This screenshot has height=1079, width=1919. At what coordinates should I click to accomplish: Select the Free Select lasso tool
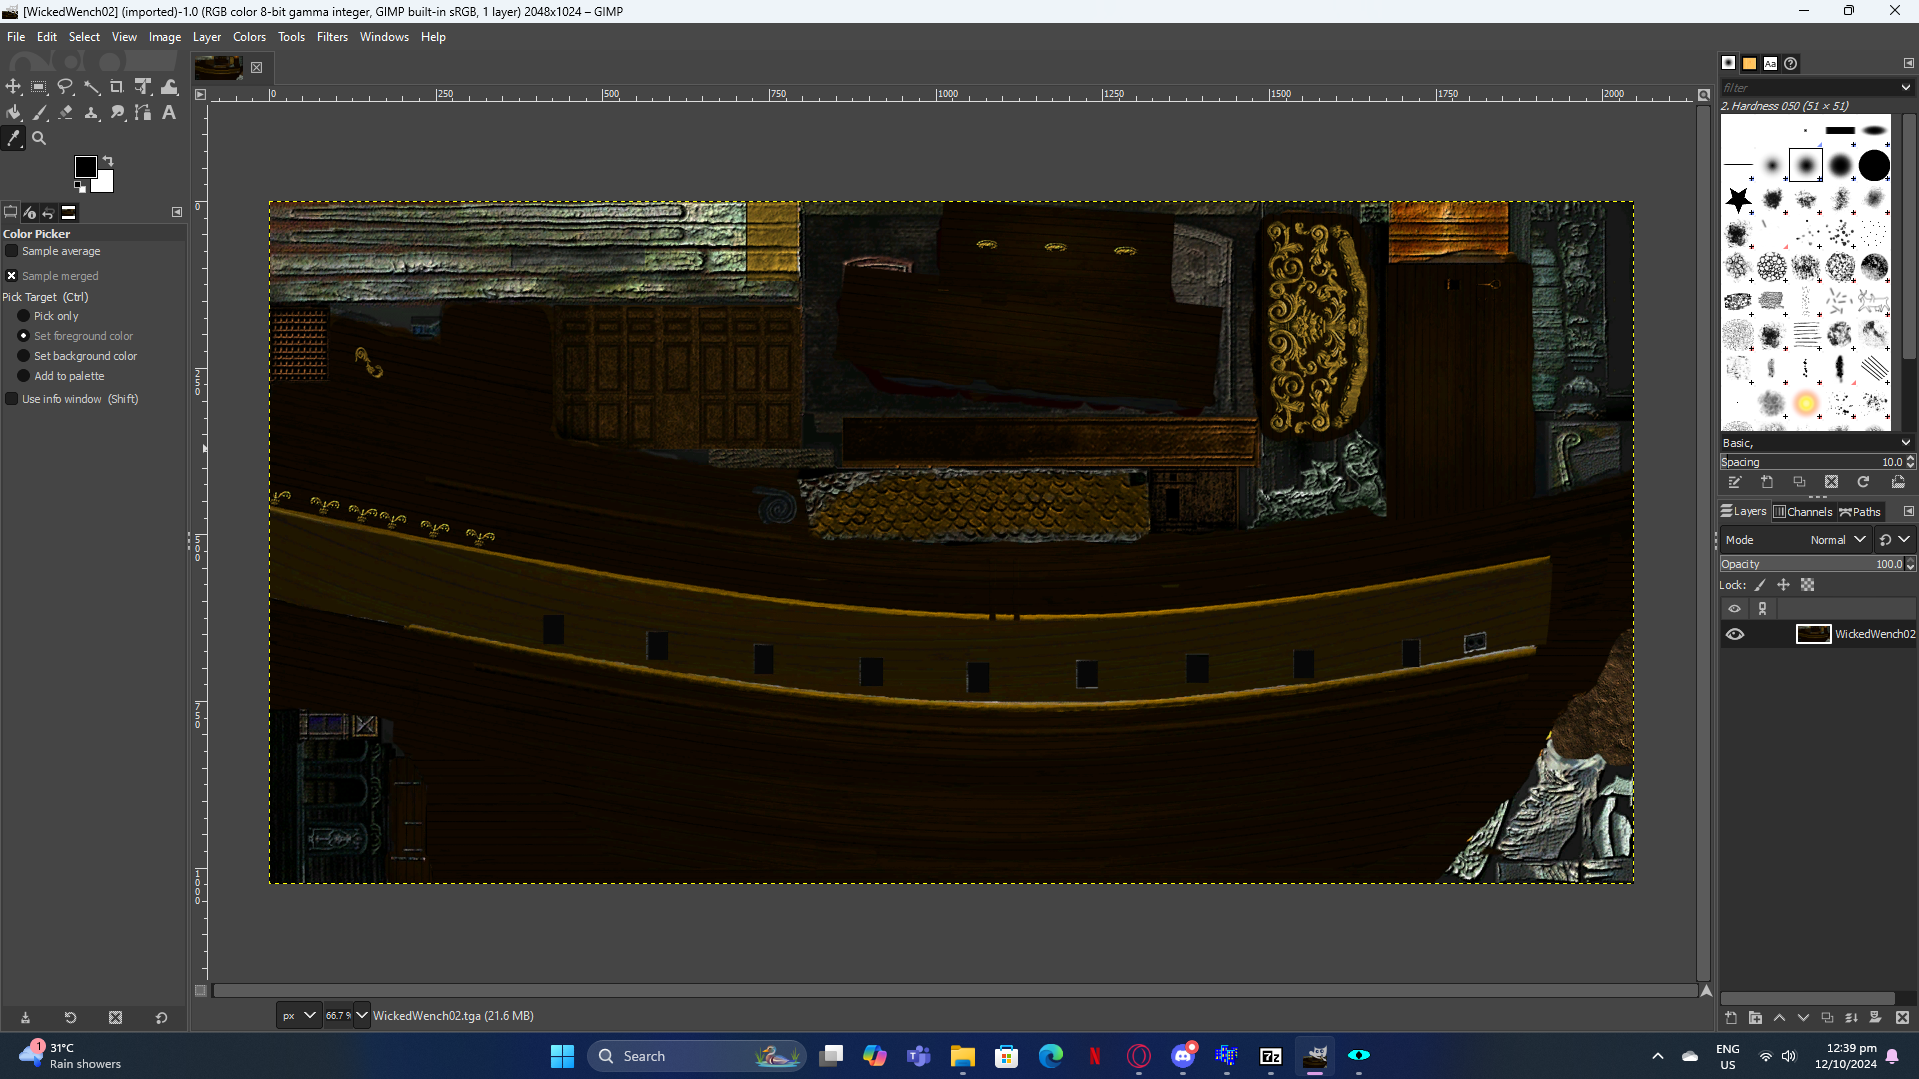(65, 87)
